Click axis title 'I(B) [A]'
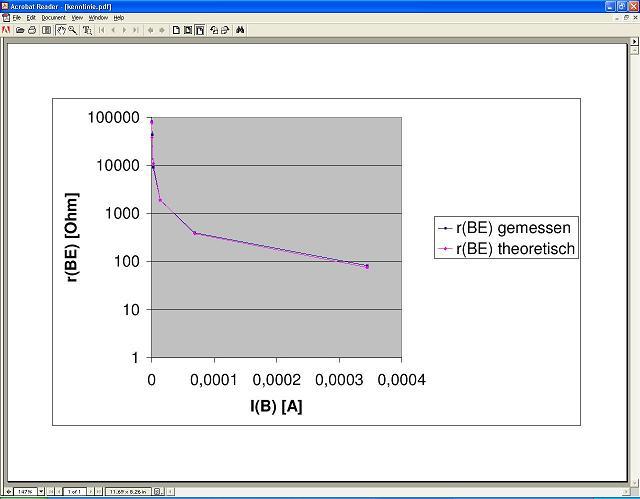This screenshot has width=640, height=499. [276, 406]
